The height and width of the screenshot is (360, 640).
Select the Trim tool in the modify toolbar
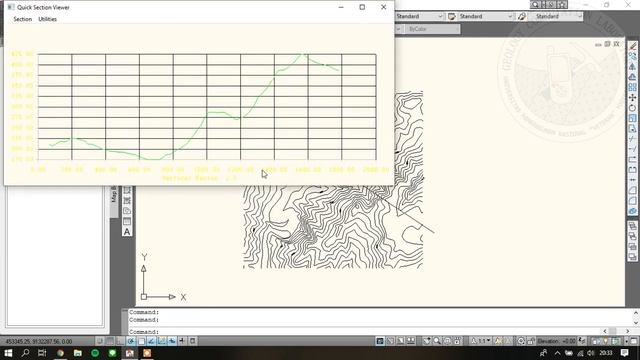point(632,139)
